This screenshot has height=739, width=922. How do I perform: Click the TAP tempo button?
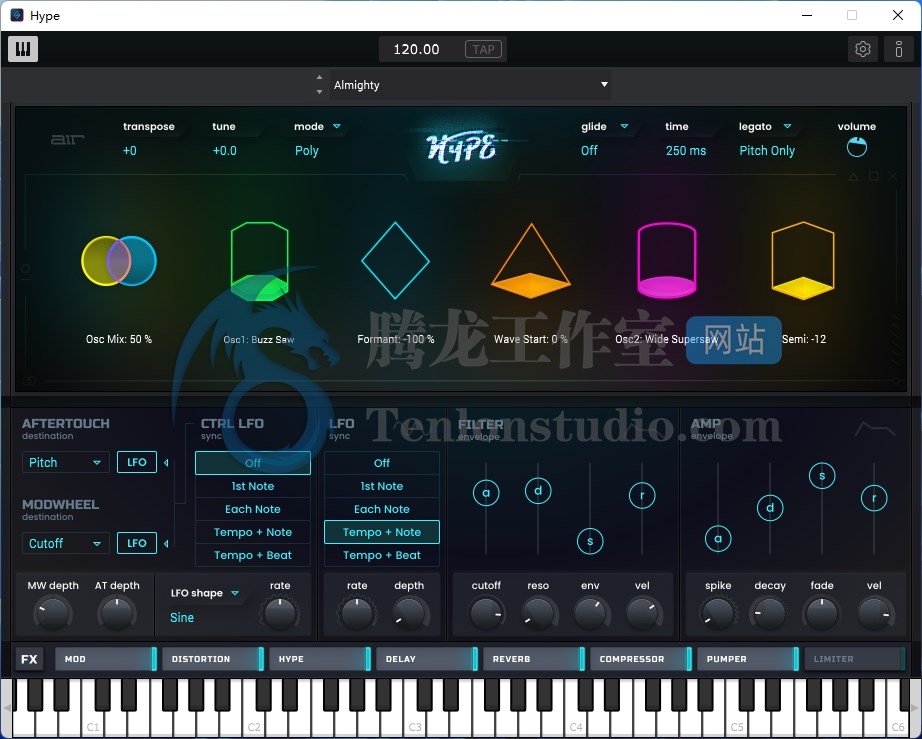[483, 49]
